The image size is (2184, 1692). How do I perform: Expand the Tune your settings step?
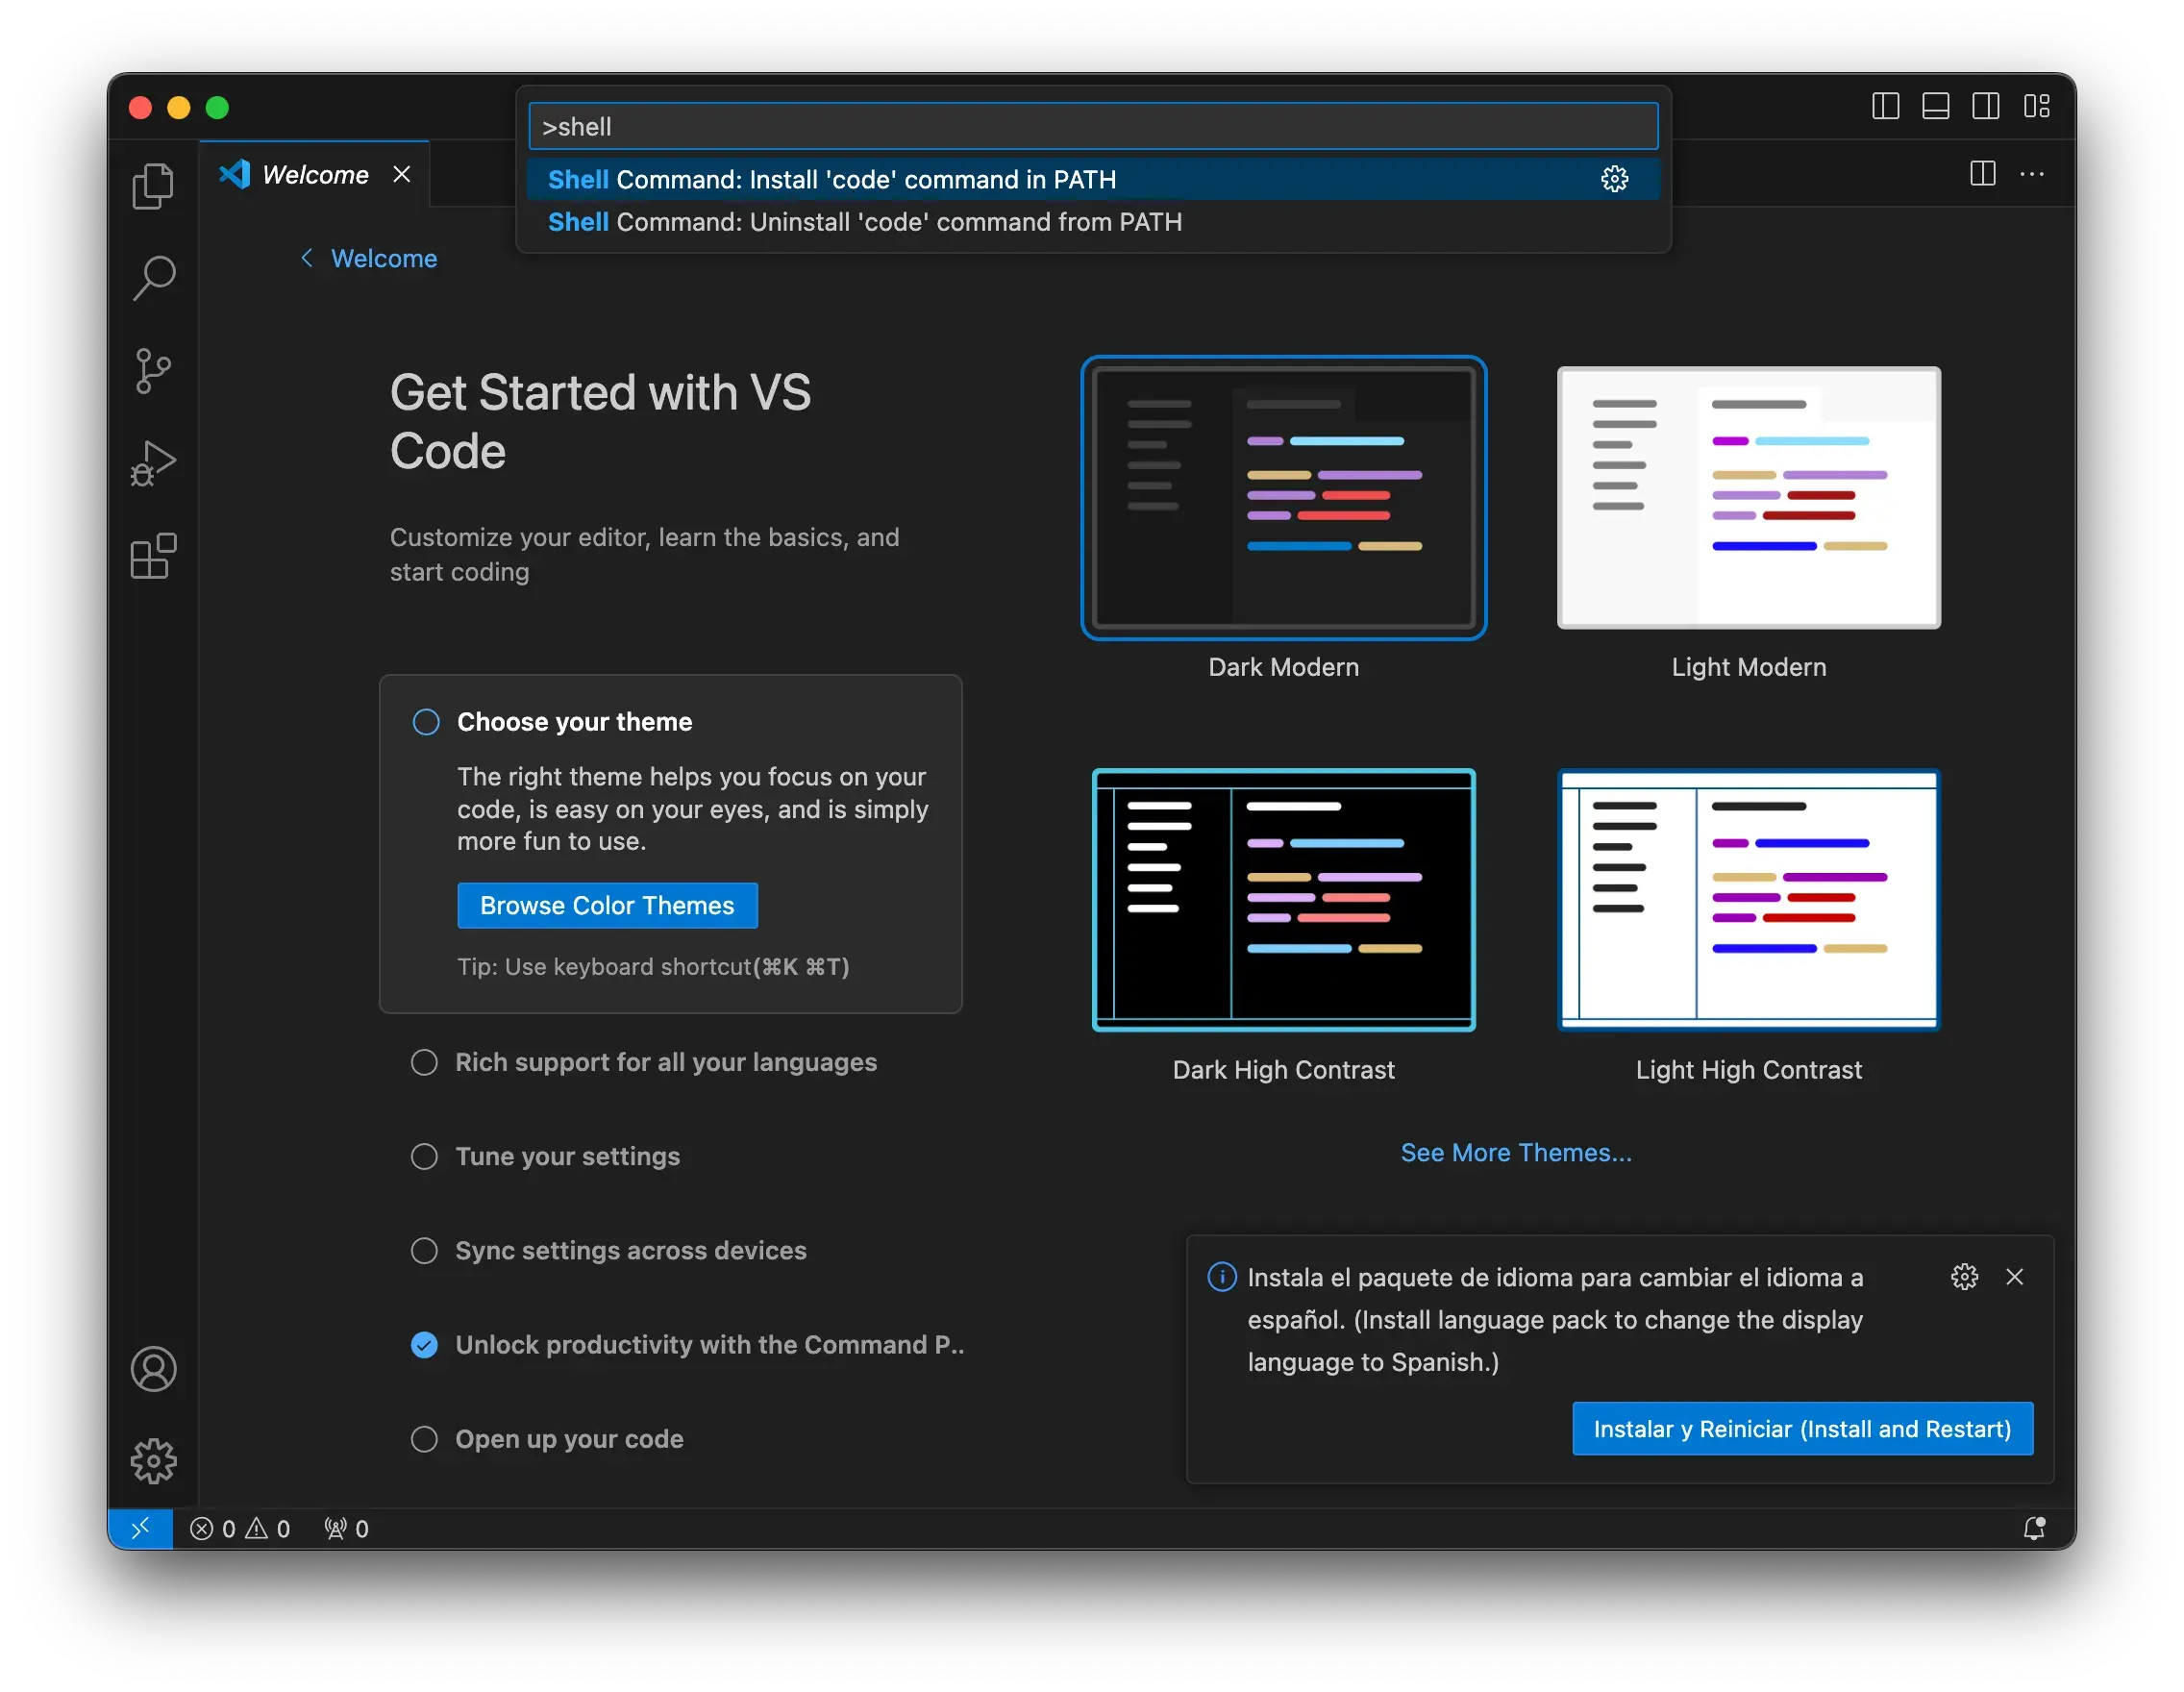coord(567,1156)
